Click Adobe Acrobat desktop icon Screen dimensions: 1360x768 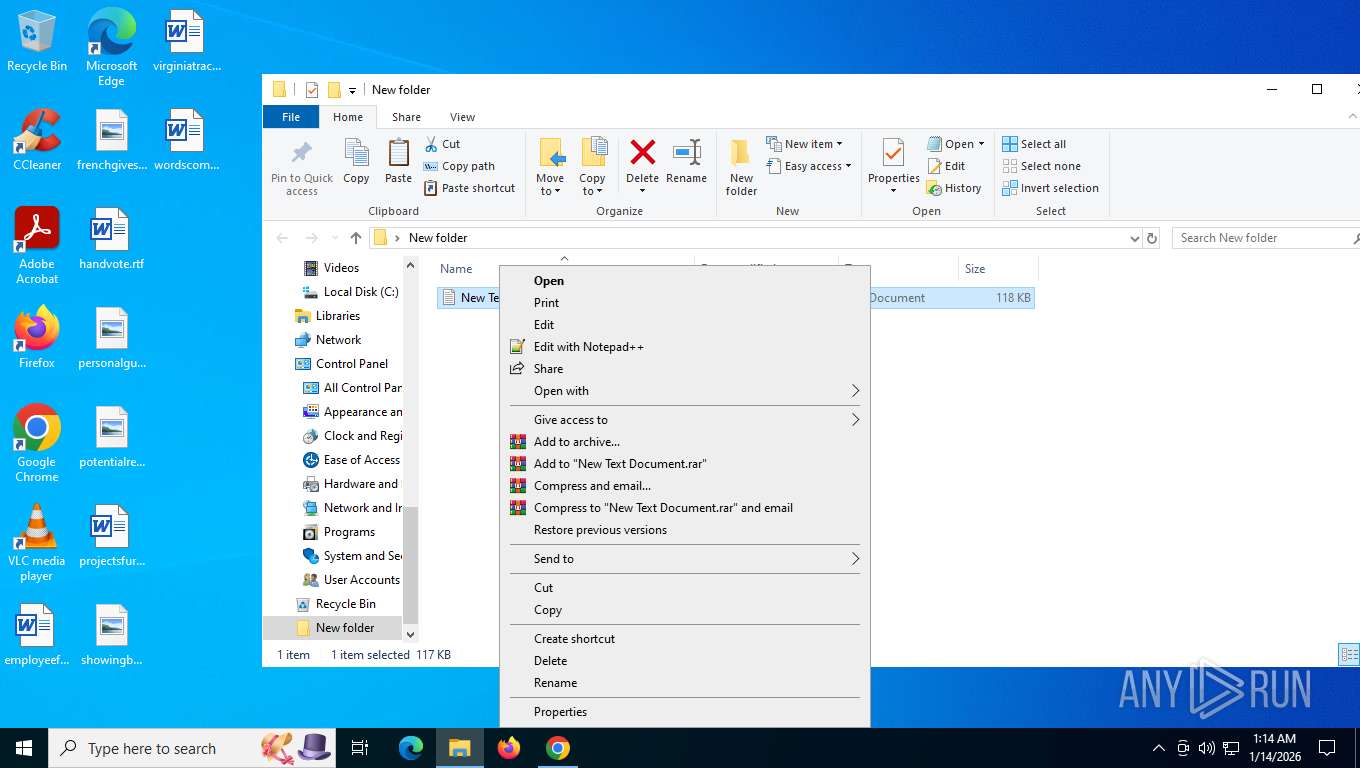tap(37, 245)
